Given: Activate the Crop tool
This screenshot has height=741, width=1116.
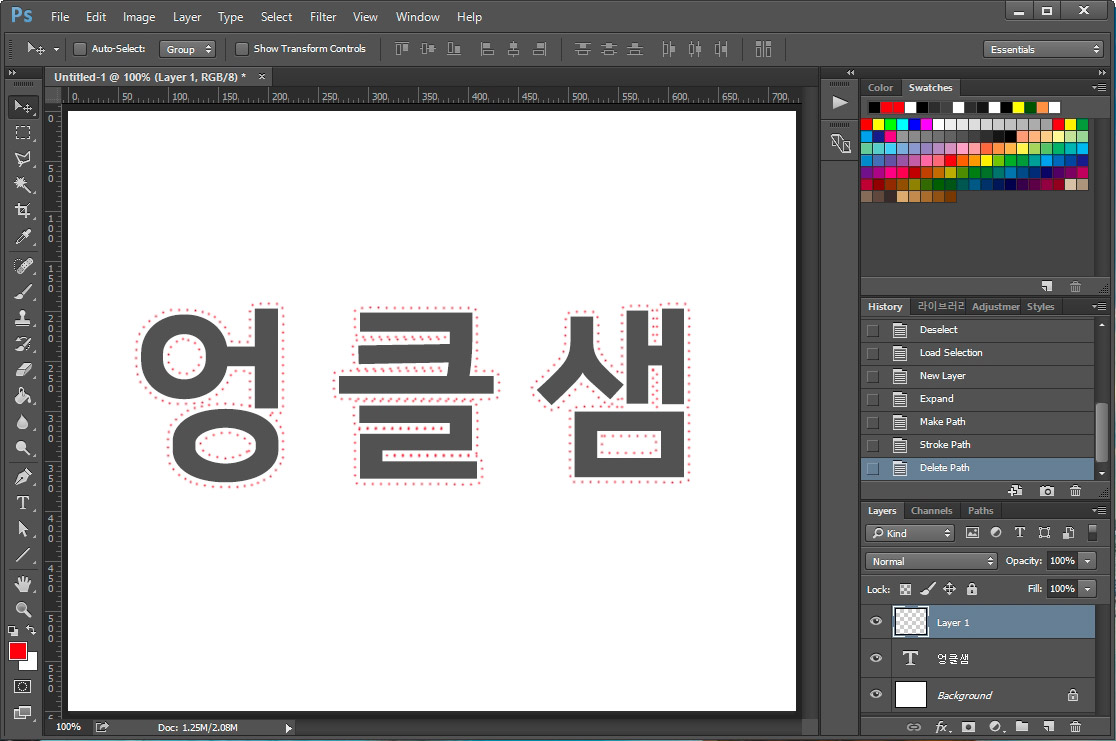Looking at the screenshot, I should pyautogui.click(x=23, y=211).
